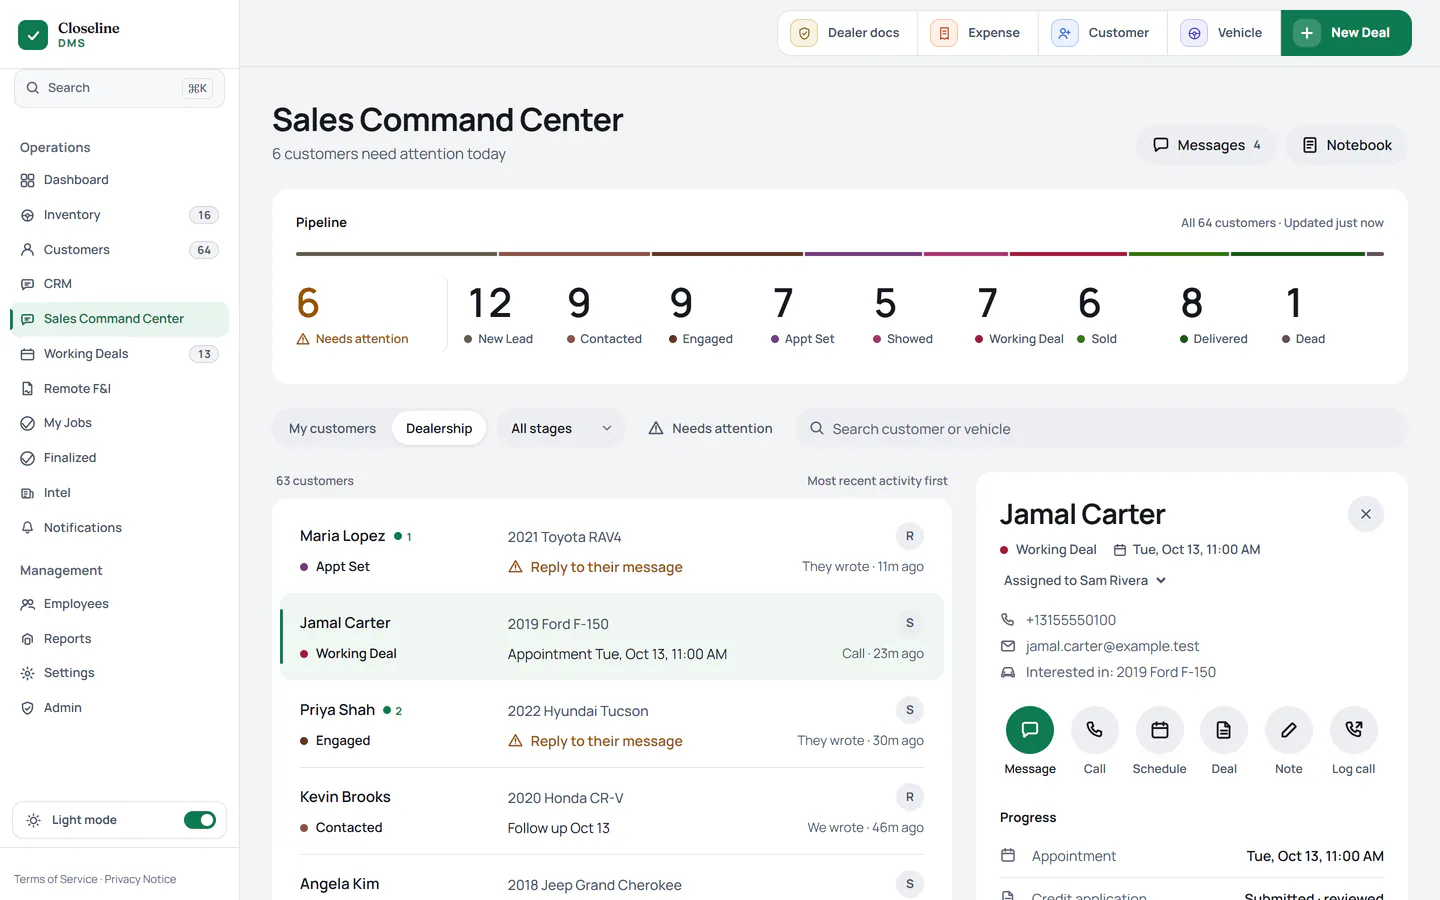Screen dimensions: 1440x900
Task: Click the sidebar Search field
Action: tap(119, 88)
